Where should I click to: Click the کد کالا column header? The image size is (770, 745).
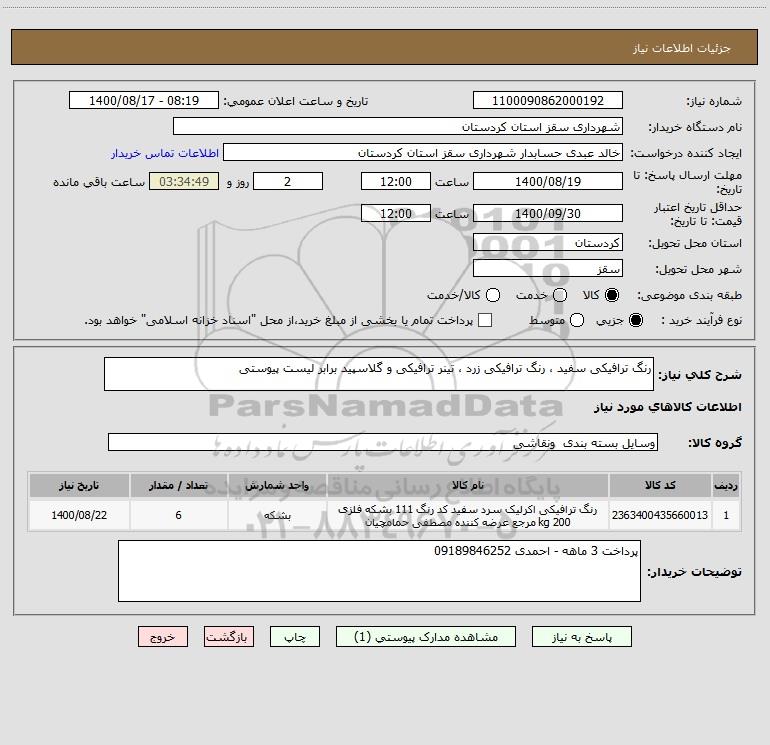pyautogui.click(x=660, y=485)
